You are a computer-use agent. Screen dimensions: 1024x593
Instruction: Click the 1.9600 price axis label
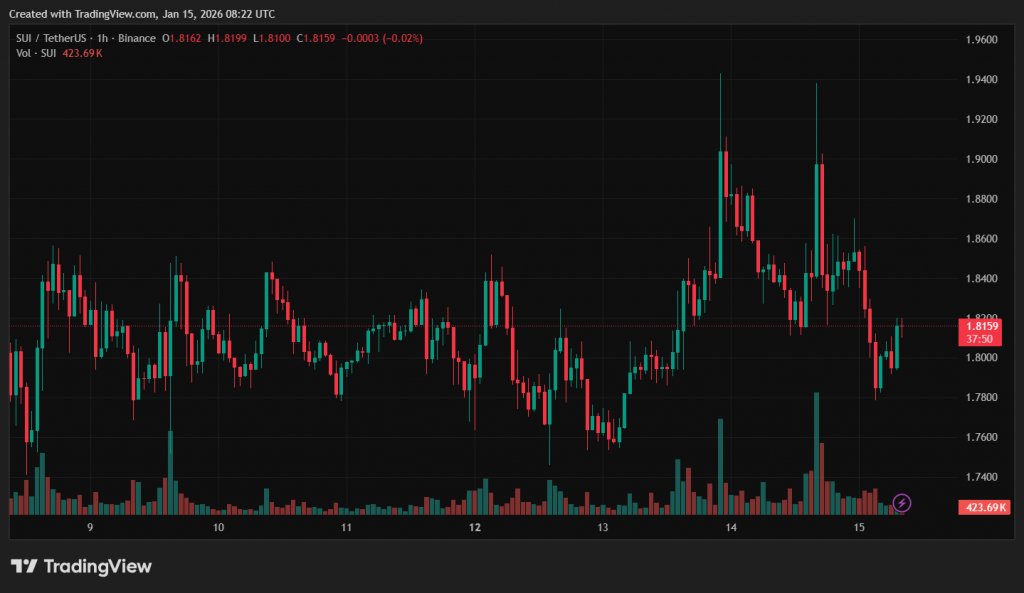982,40
